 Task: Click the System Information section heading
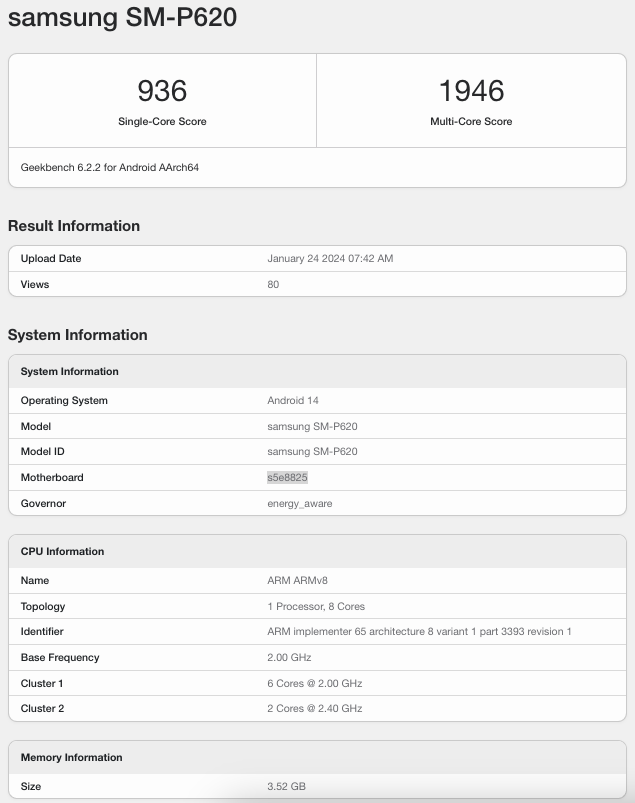(x=78, y=335)
